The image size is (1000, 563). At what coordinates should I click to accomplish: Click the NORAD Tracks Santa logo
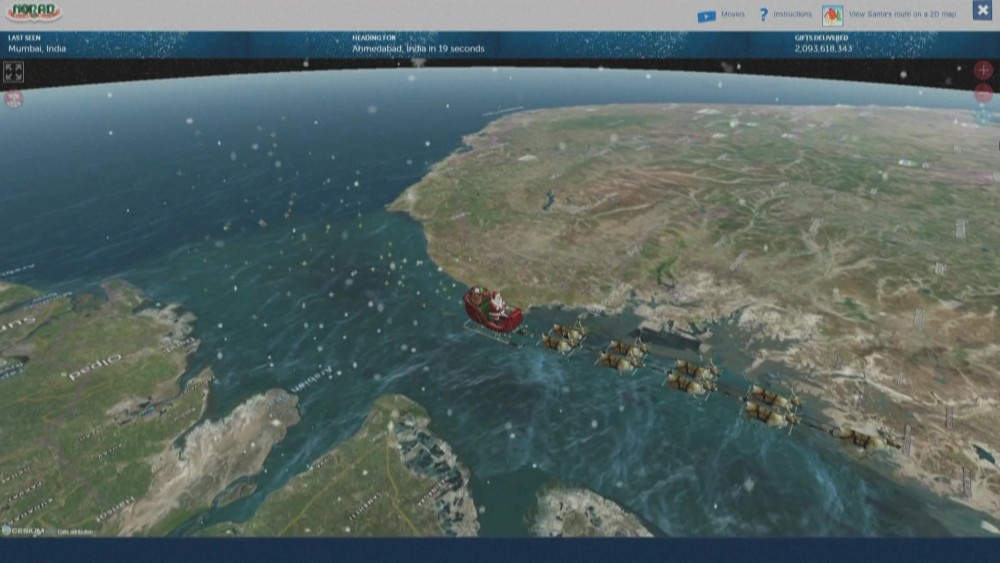click(34, 12)
